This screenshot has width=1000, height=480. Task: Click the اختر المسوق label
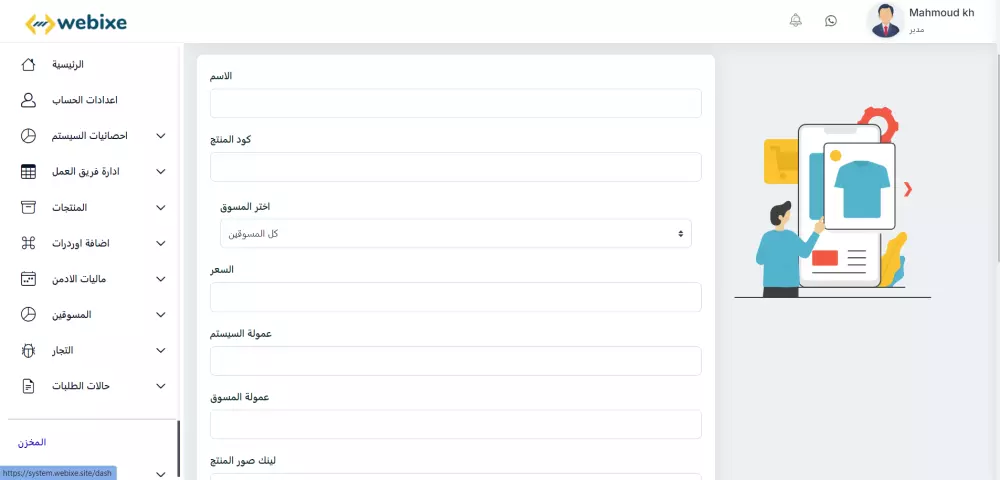(x=245, y=207)
